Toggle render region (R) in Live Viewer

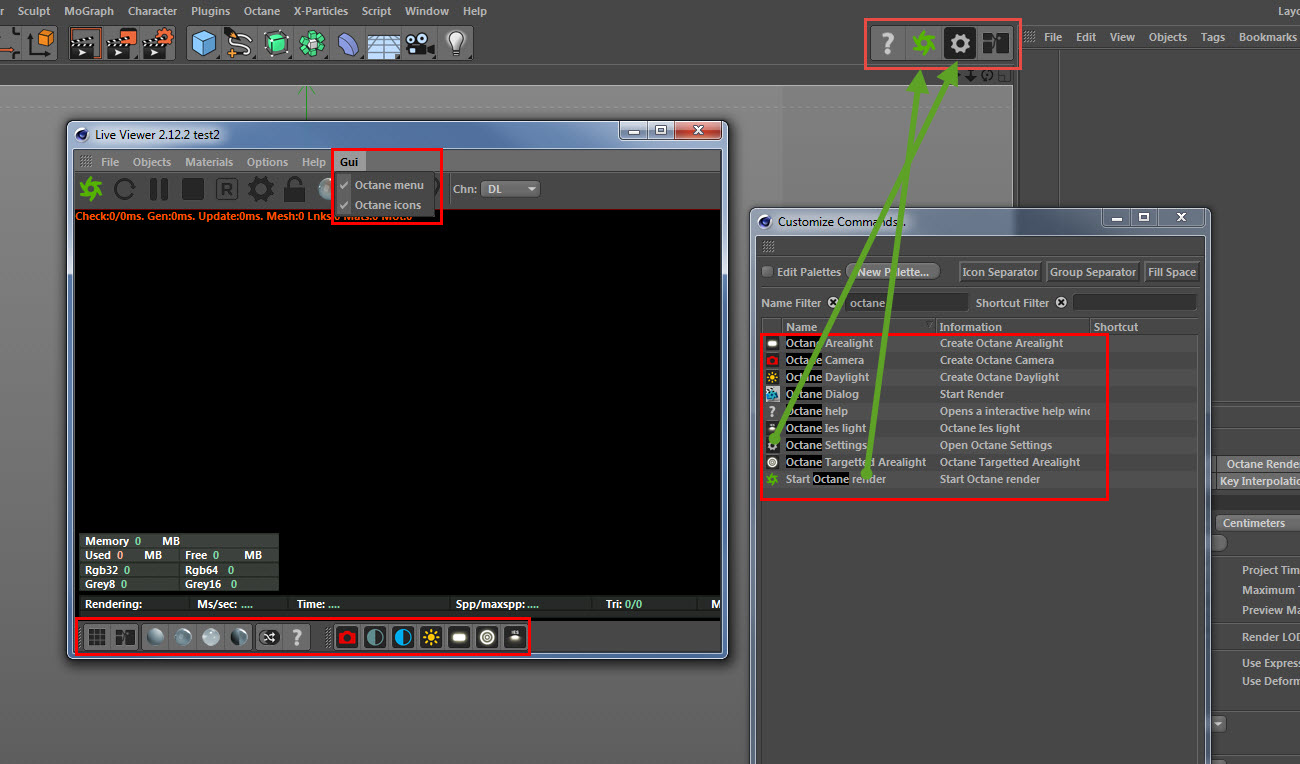227,188
